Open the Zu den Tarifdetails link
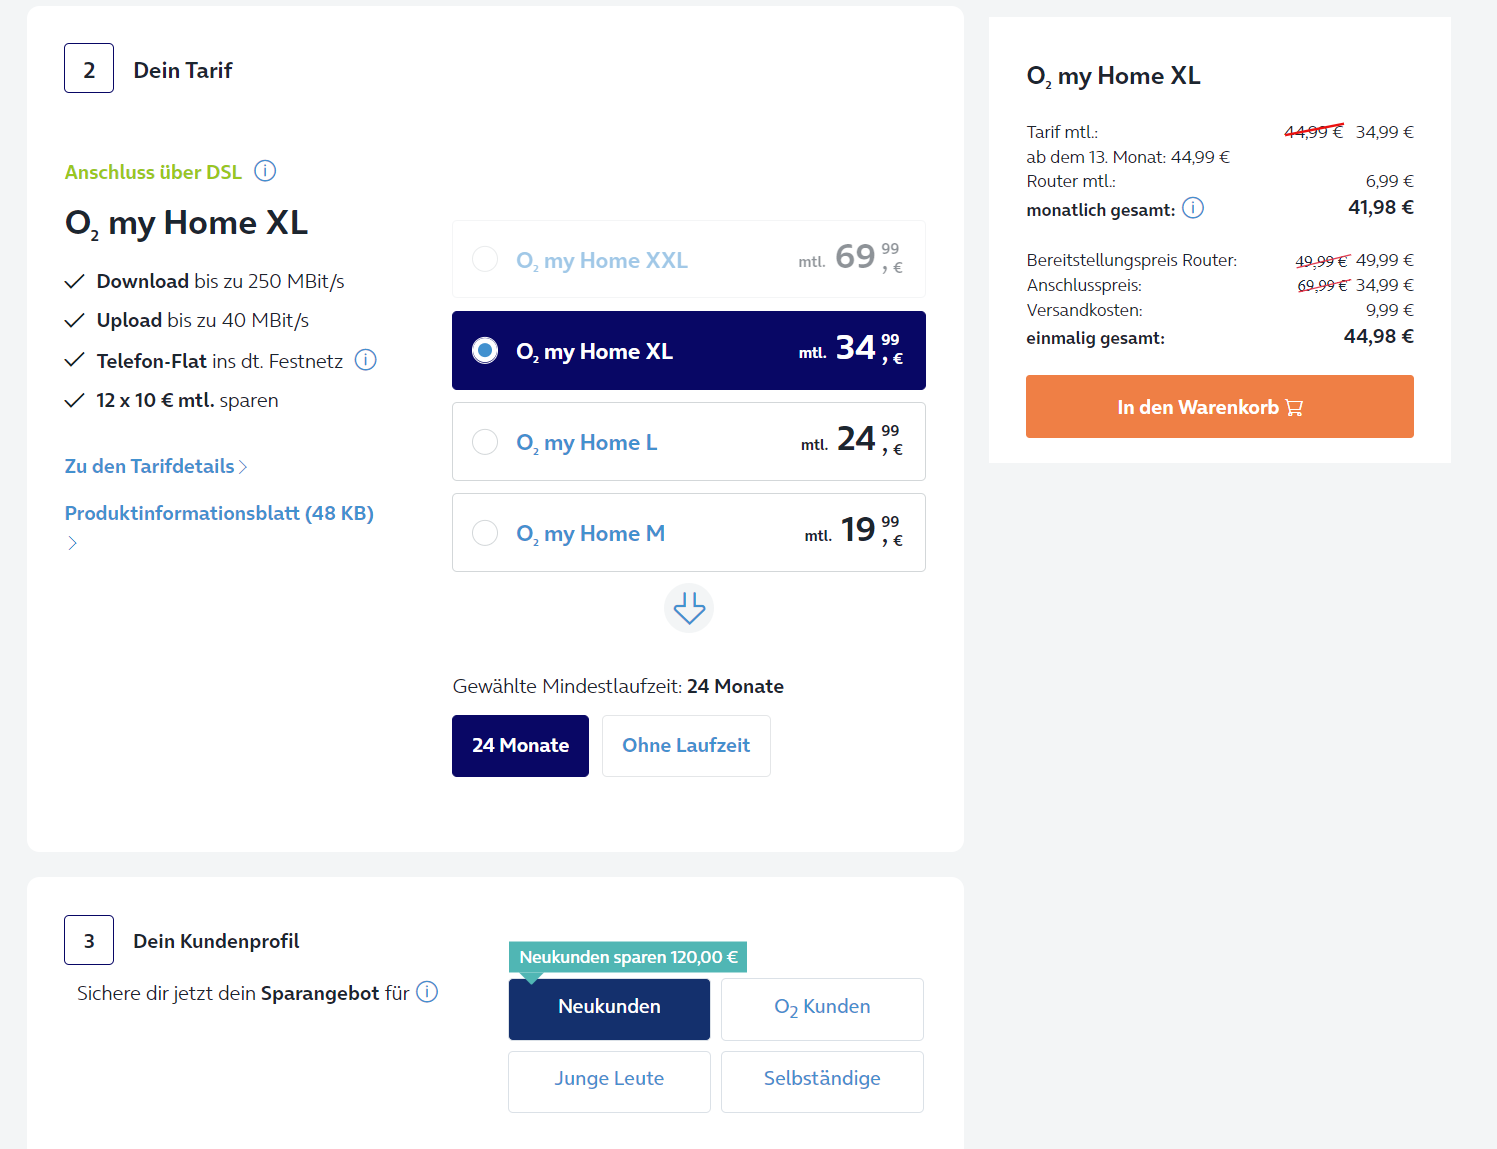 pos(150,466)
